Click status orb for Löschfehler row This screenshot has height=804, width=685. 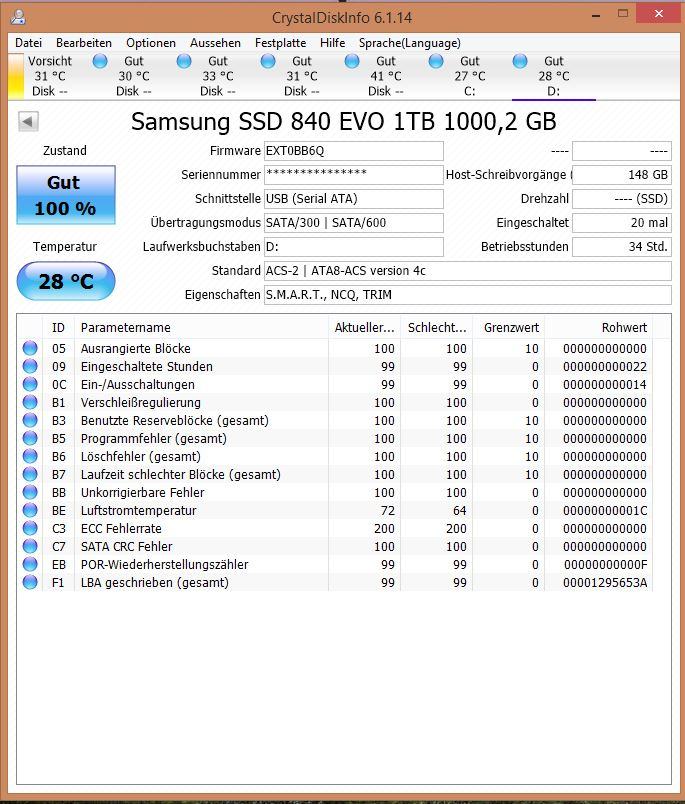[x=30, y=456]
